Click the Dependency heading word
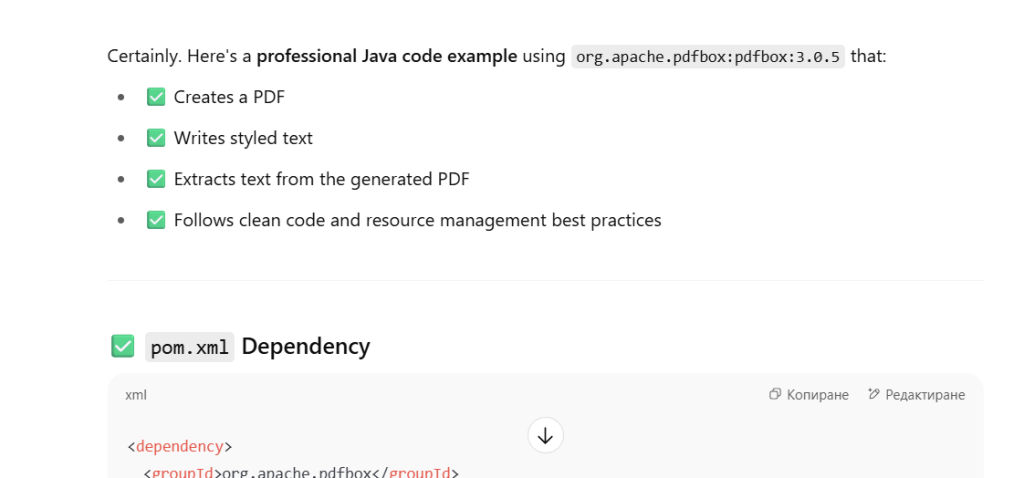The image size is (1024, 478). [306, 346]
